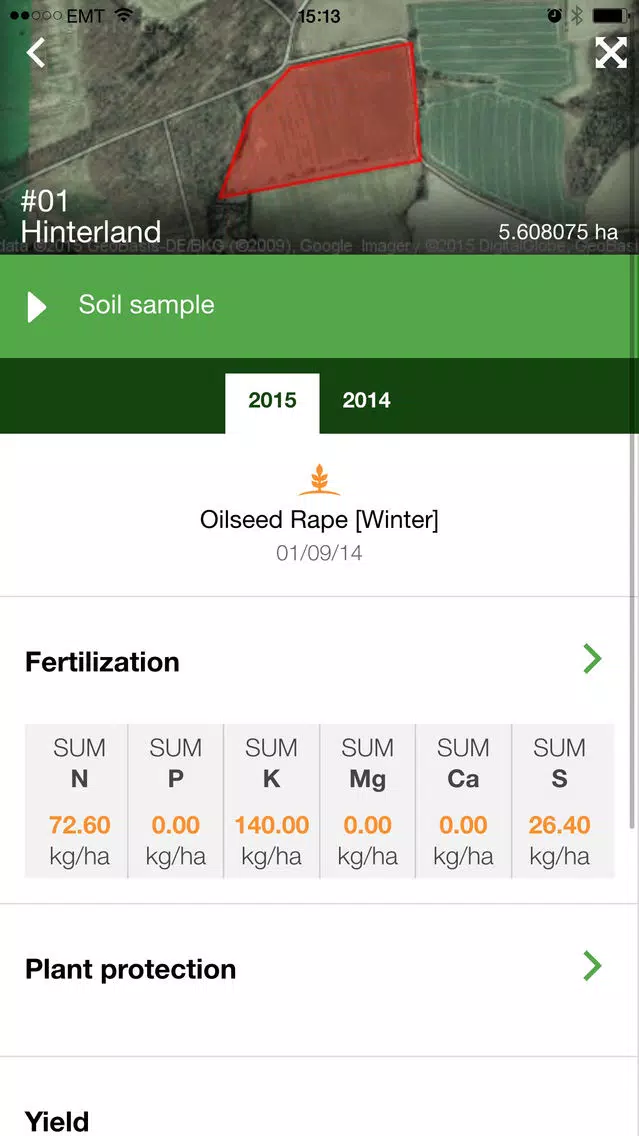The height and width of the screenshot is (1136, 639).
Task: Tap the orange crop plant icon
Action: tap(319, 480)
